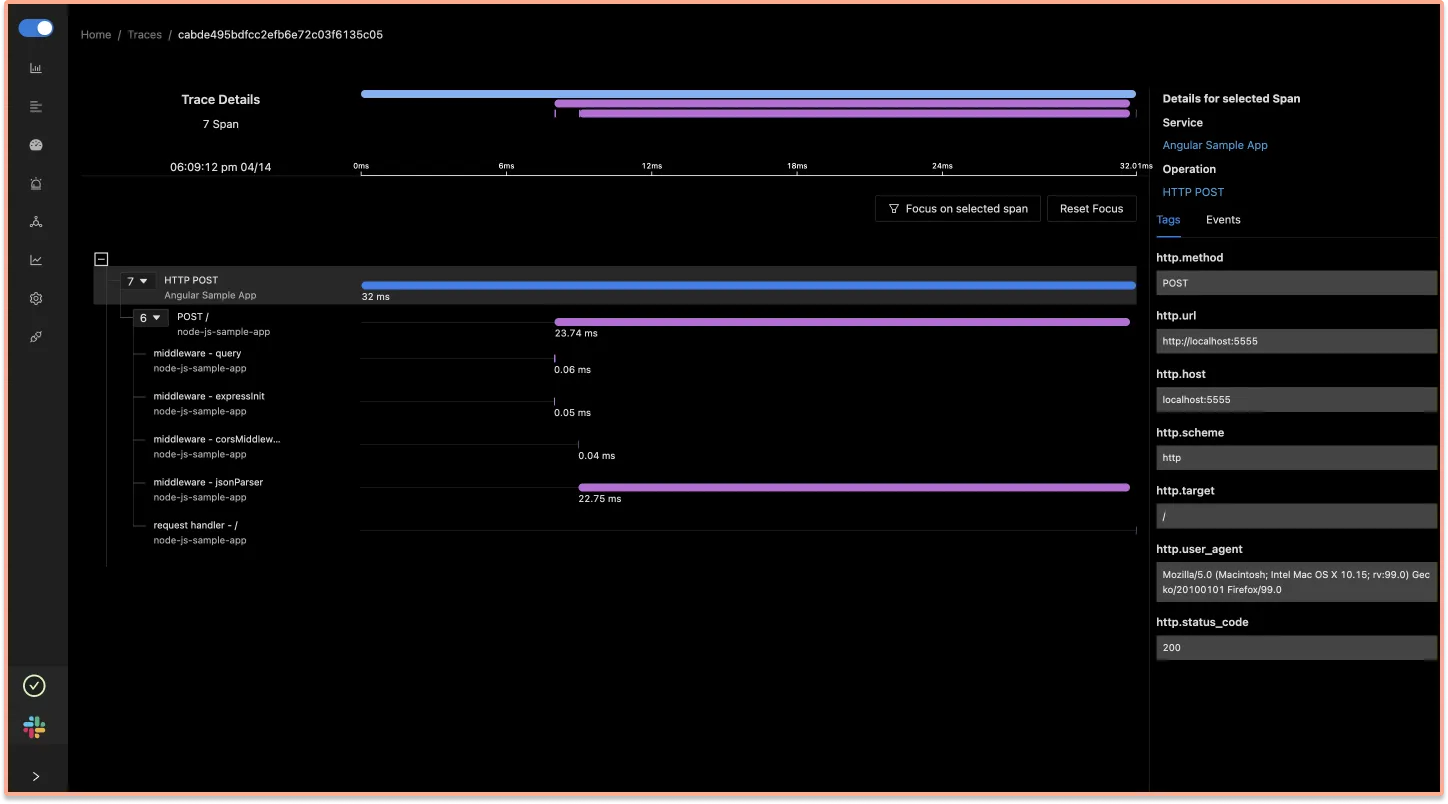Click the http.method value field POST

[1296, 283]
